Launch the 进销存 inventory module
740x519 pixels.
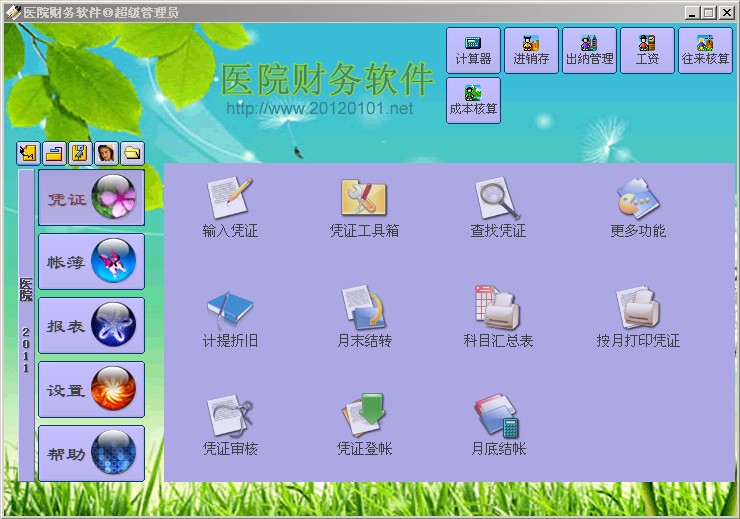(x=531, y=50)
